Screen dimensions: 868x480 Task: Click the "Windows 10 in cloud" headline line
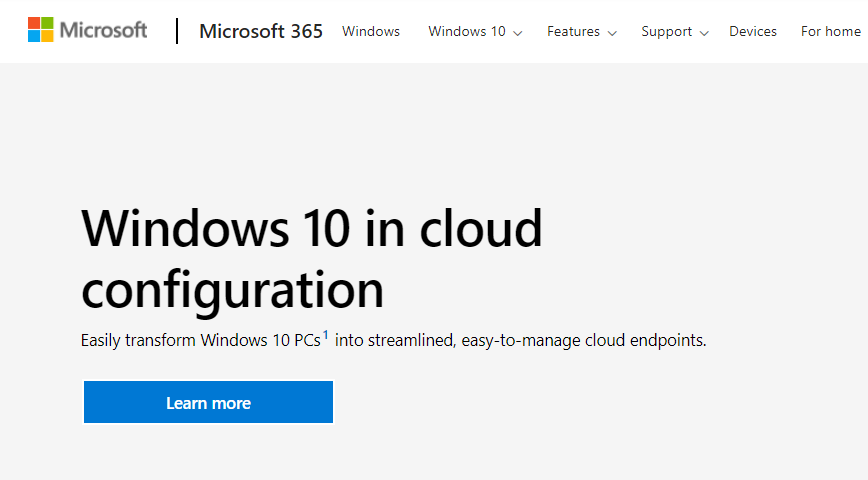coord(312,228)
